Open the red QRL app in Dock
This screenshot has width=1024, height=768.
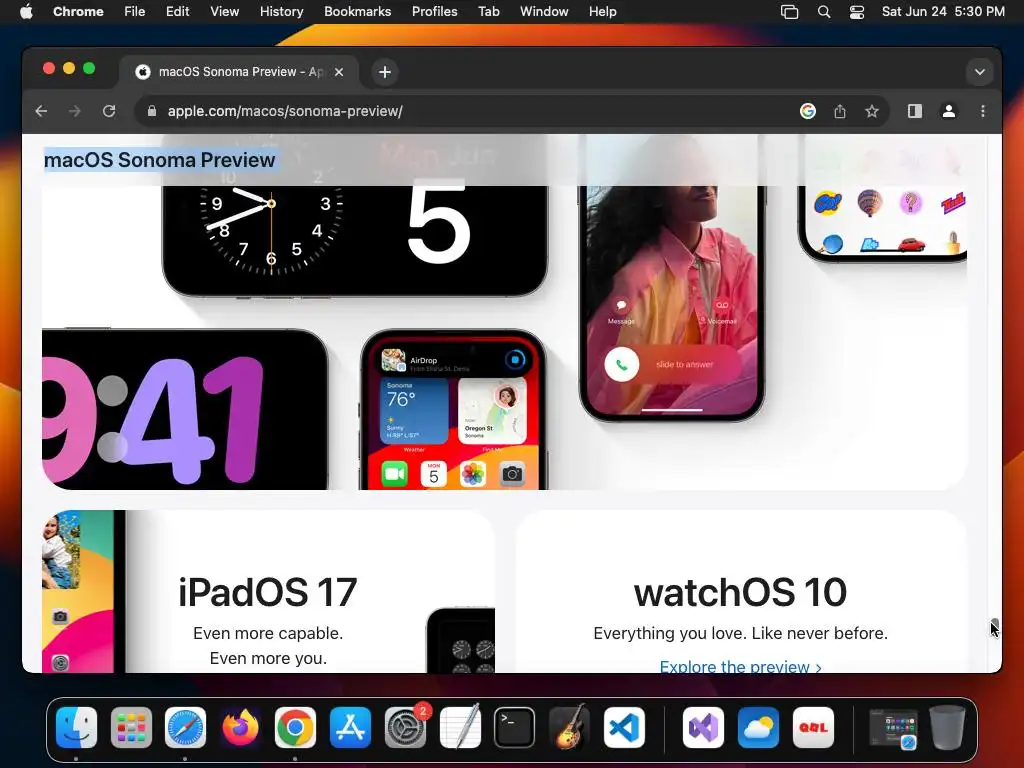pyautogui.click(x=813, y=728)
